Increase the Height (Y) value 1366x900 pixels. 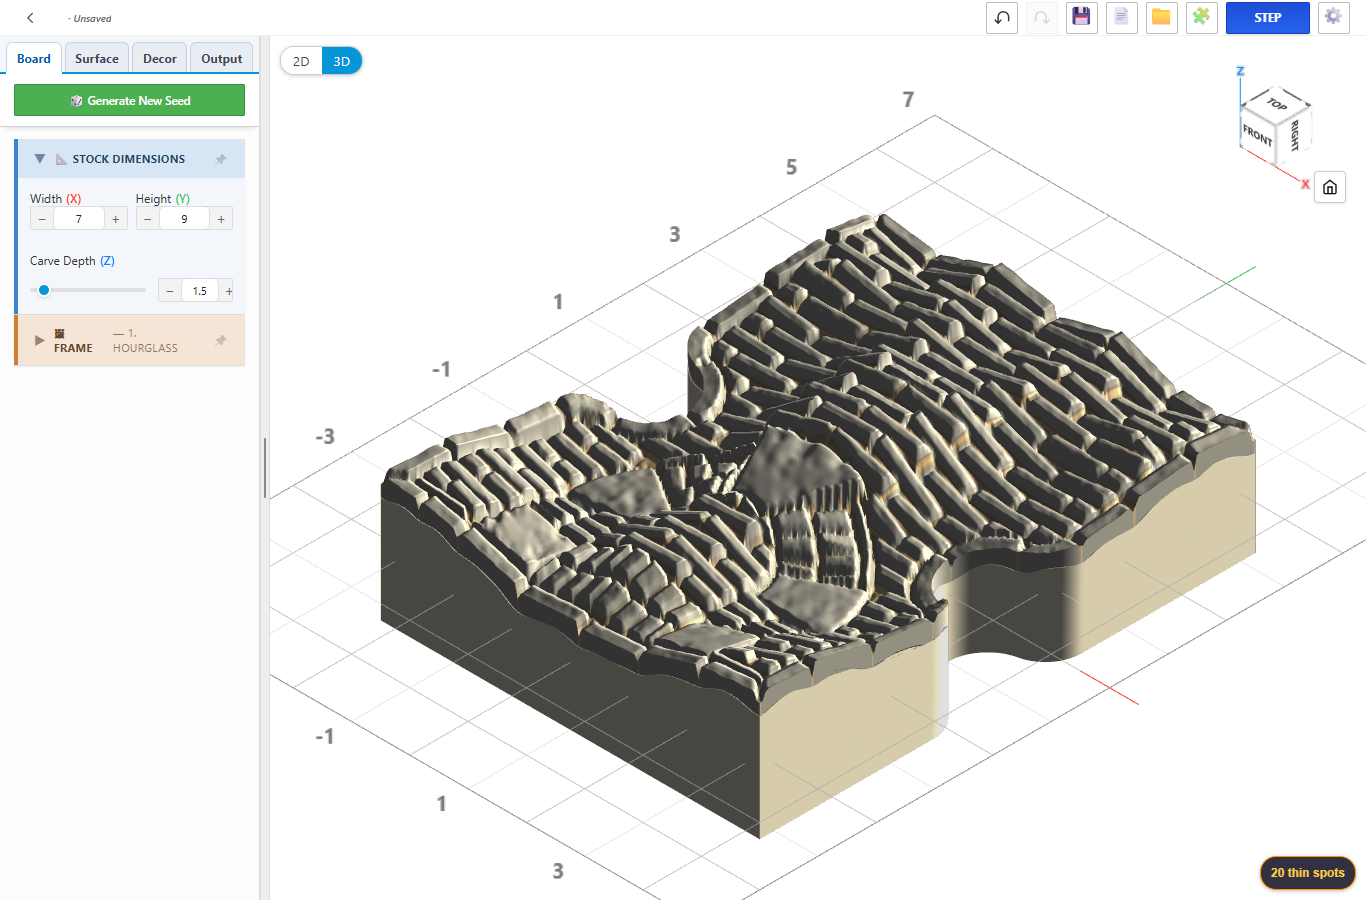tap(221, 219)
